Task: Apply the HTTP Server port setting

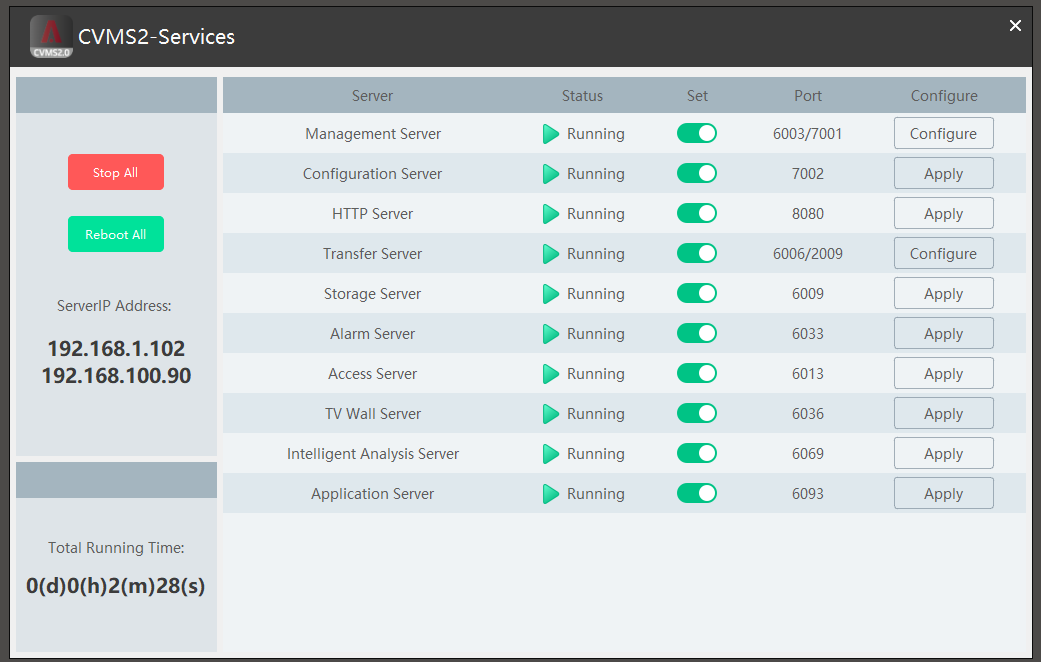Action: click(x=943, y=213)
